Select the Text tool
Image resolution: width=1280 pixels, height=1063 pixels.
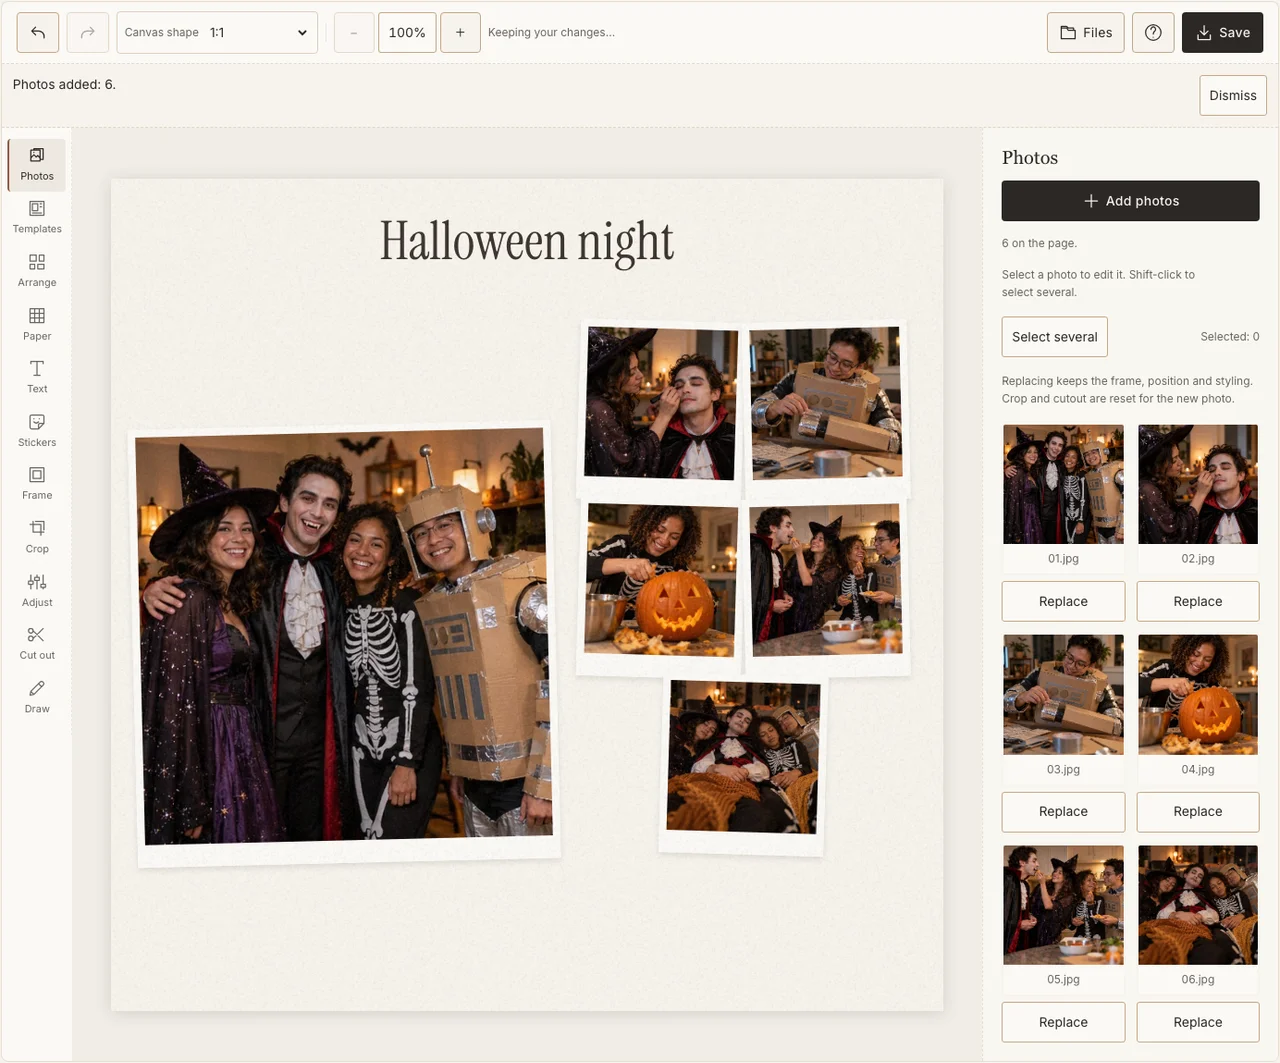37,378
